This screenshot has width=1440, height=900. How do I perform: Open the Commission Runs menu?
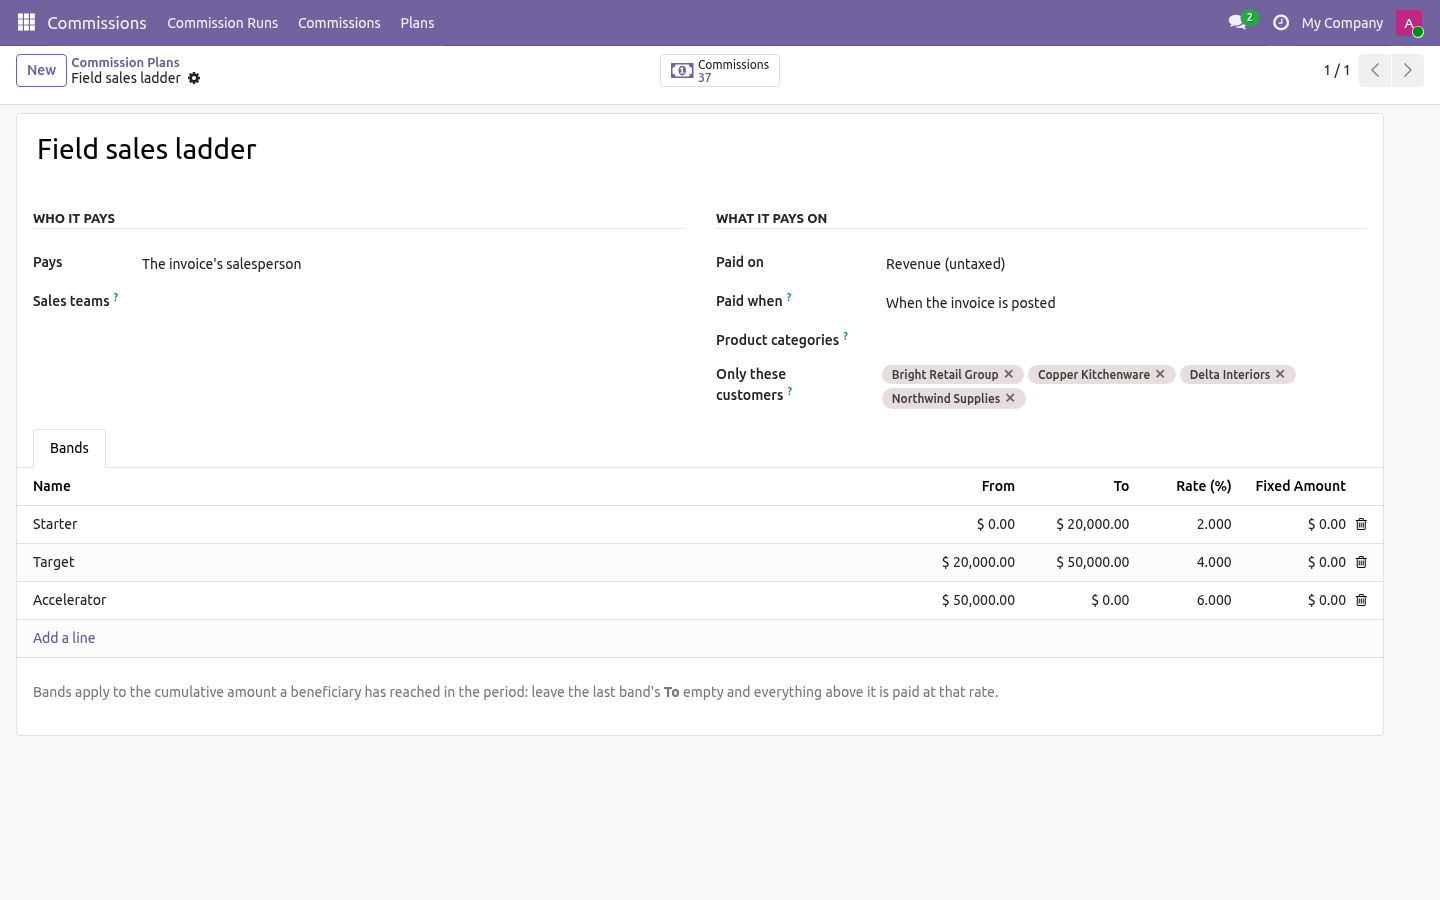[x=222, y=23]
